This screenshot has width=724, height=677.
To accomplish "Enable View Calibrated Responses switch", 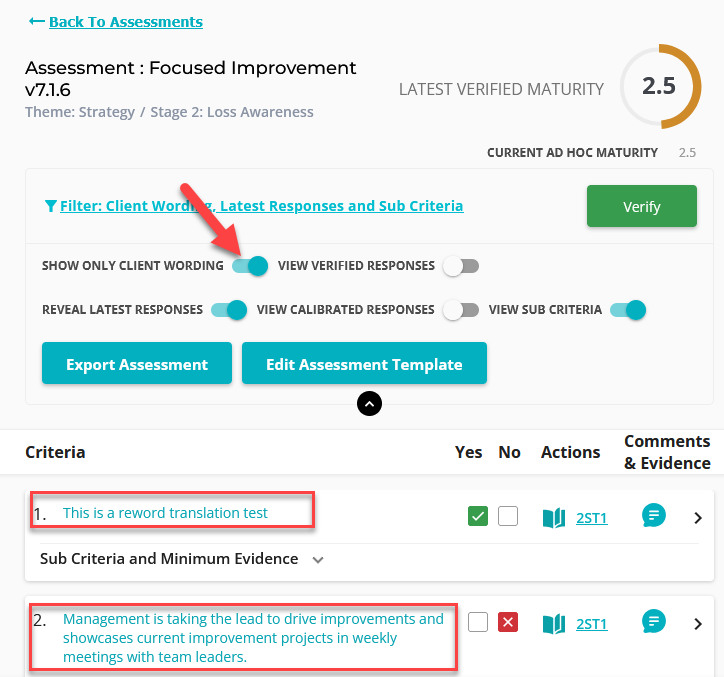I will (461, 310).
